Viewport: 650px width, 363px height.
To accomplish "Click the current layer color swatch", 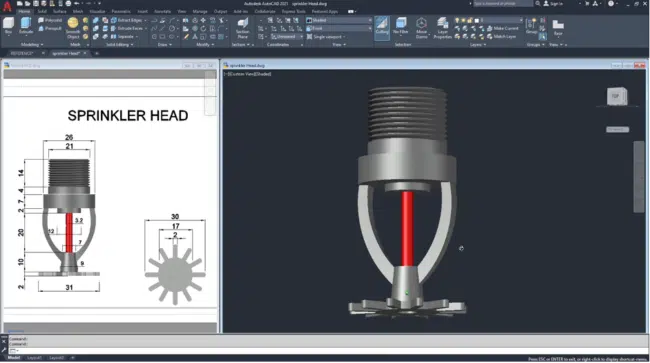I will tap(477, 20).
